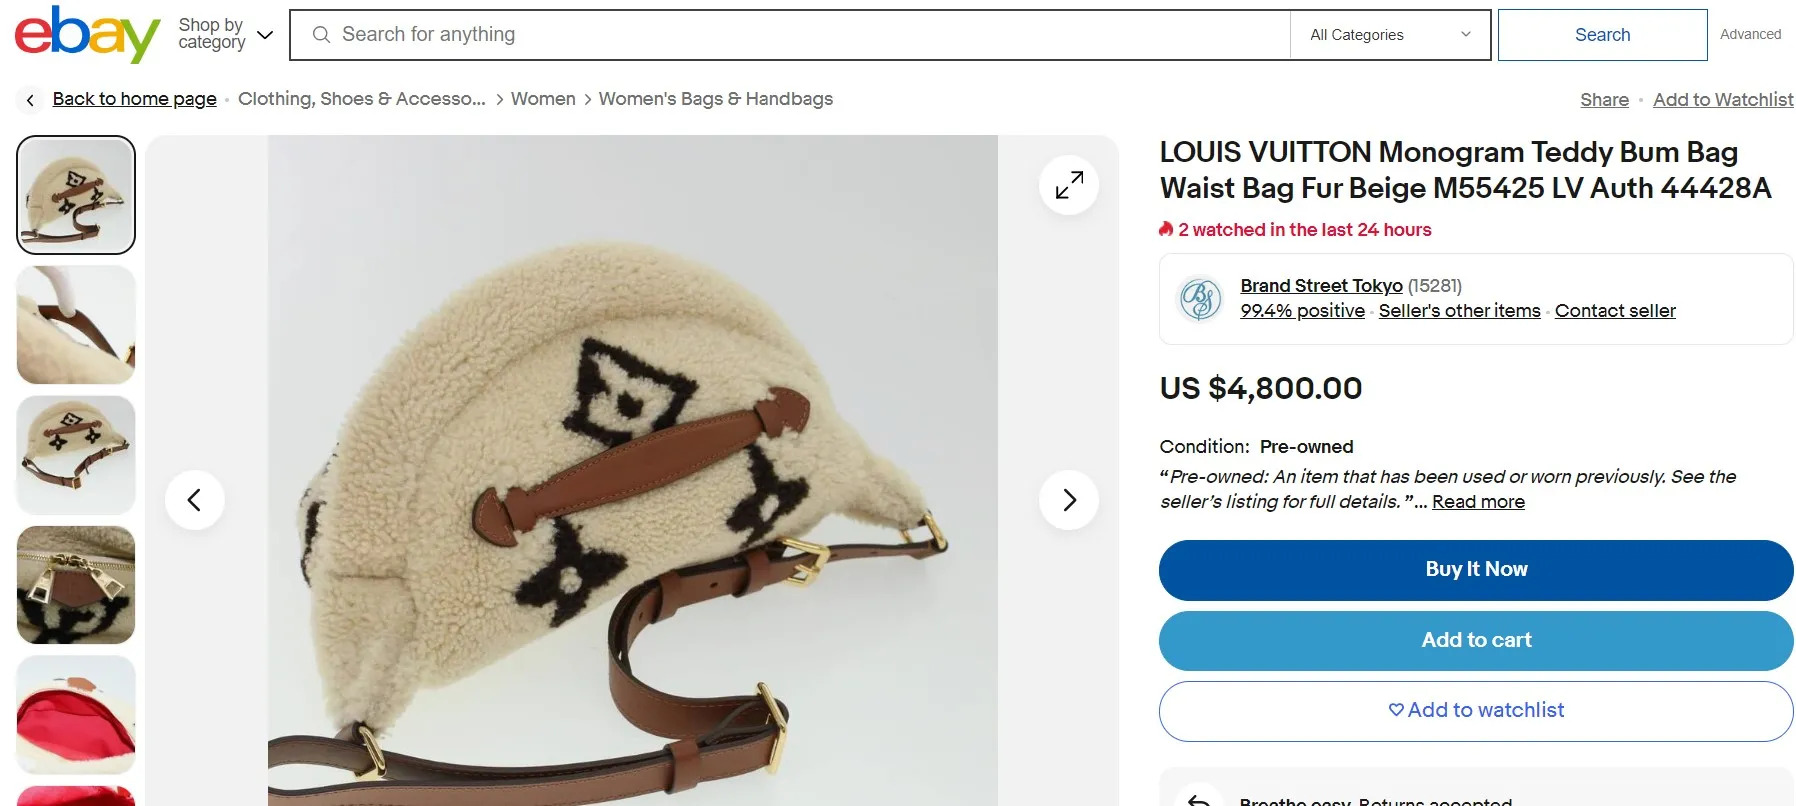The height and width of the screenshot is (806, 1796).
Task: Select the red interior lining thumbnail
Action: 76,714
